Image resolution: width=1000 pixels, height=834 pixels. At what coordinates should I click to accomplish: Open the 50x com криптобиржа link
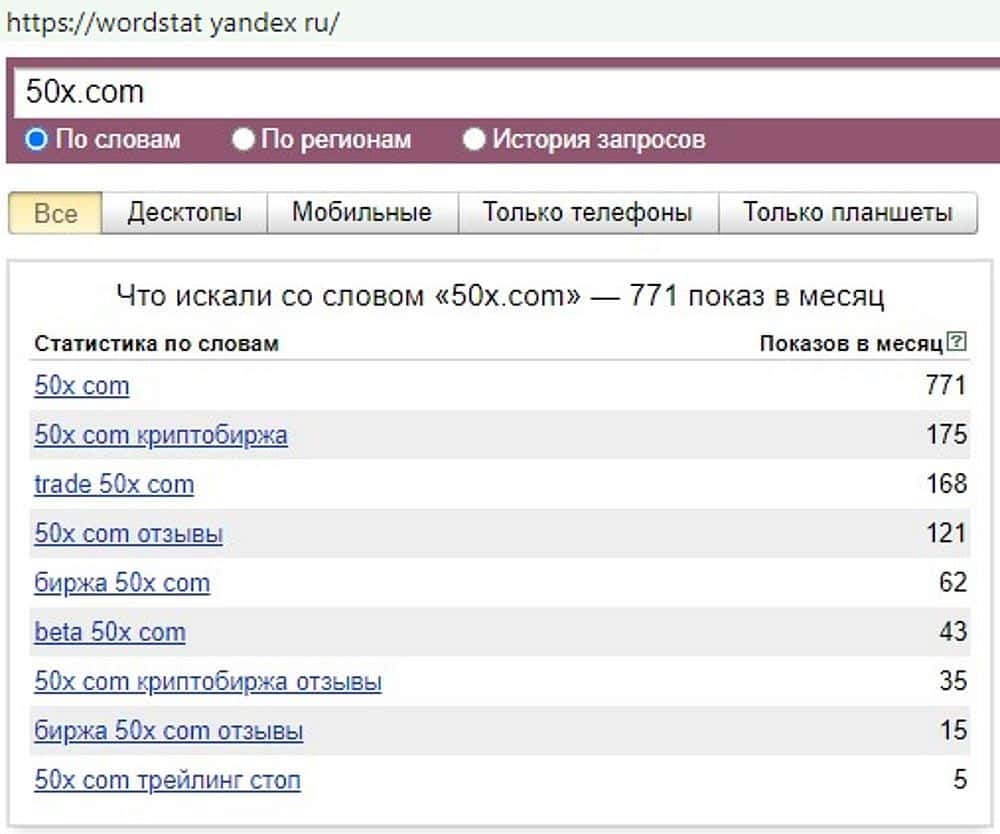pyautogui.click(x=161, y=435)
